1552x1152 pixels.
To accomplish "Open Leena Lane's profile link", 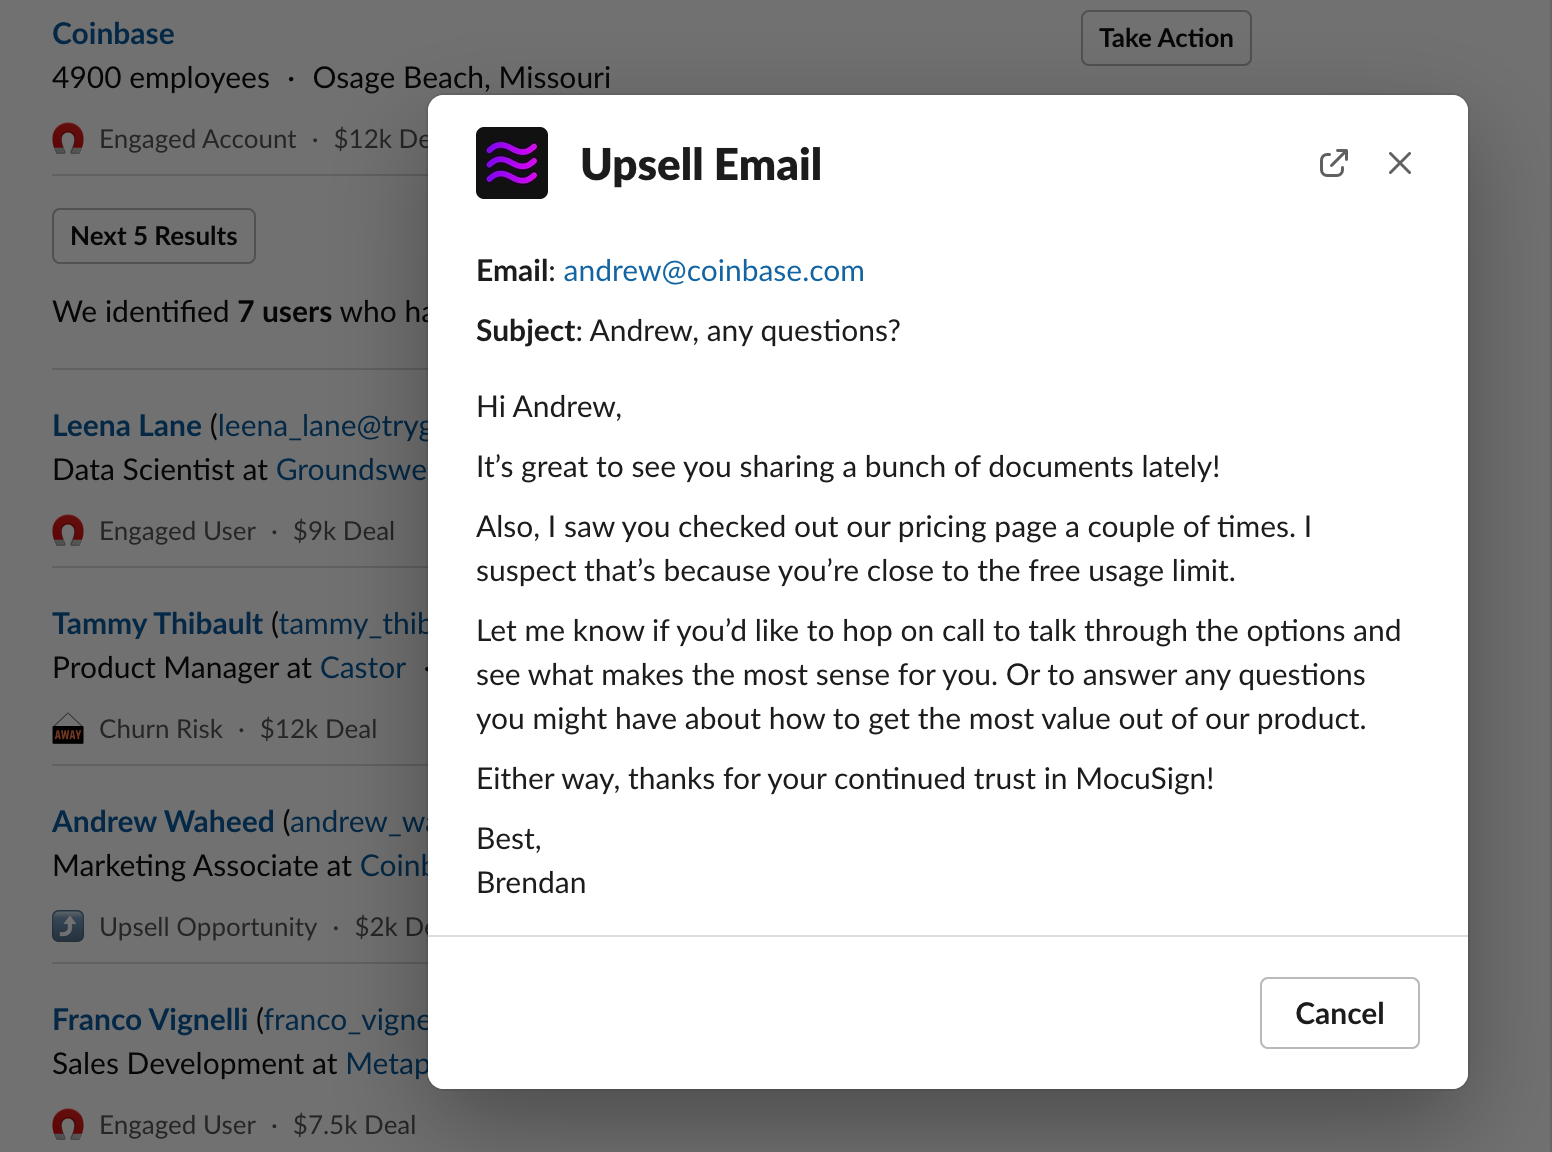I will pyautogui.click(x=127, y=426).
